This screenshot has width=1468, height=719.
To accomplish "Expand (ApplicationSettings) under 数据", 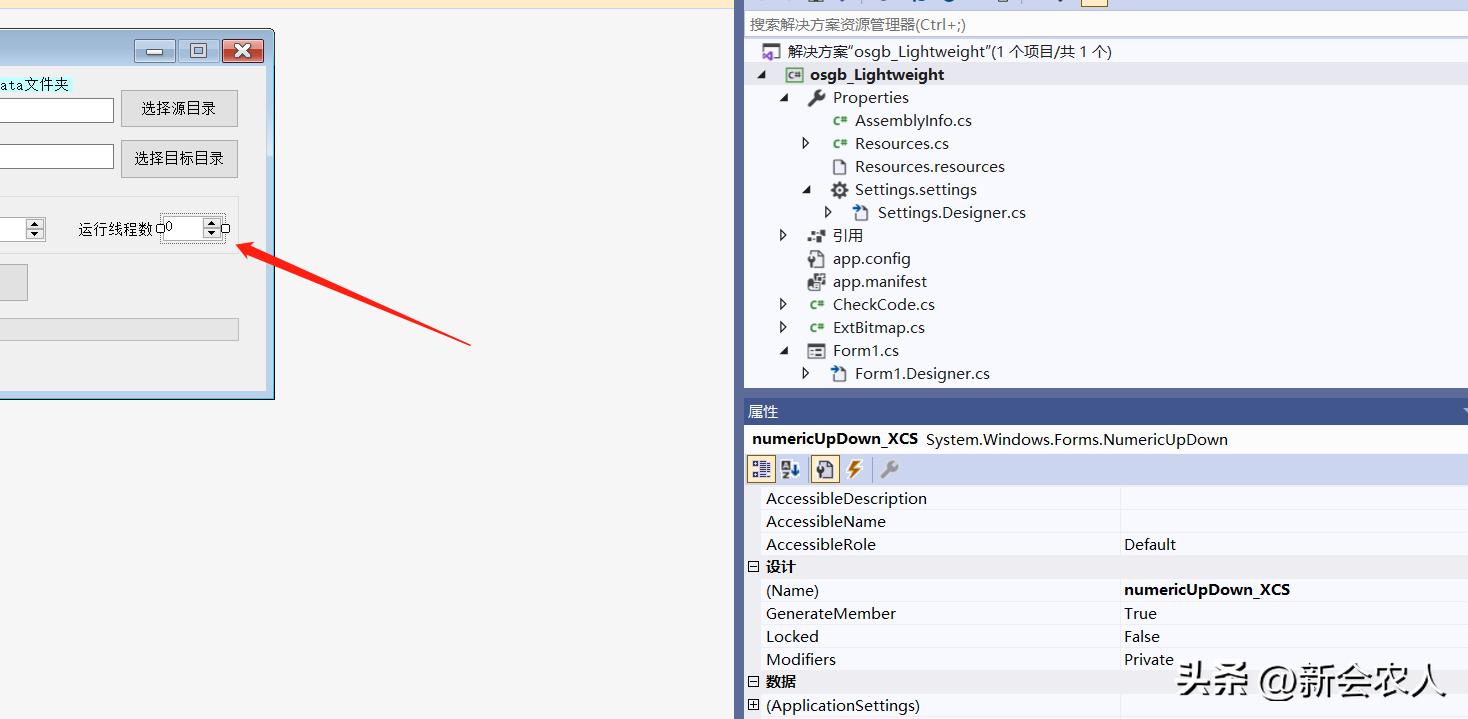I will tap(753, 704).
